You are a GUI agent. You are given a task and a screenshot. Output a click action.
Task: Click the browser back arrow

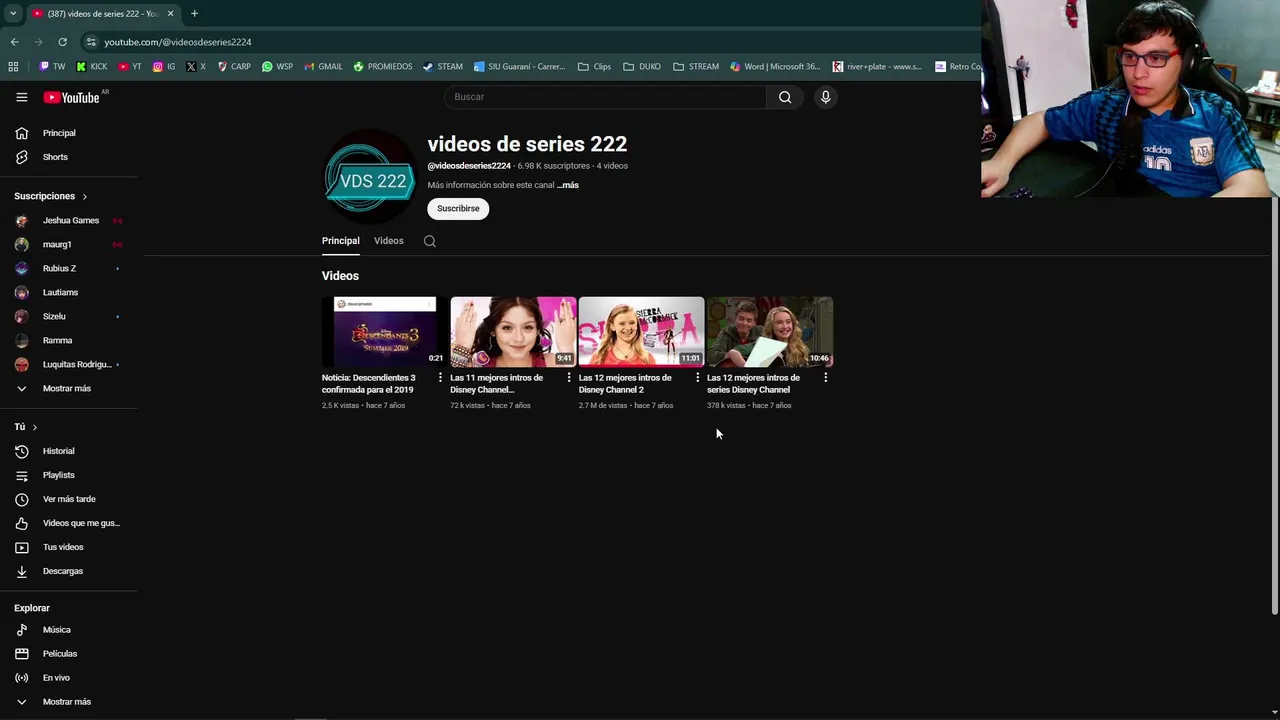[x=14, y=42]
